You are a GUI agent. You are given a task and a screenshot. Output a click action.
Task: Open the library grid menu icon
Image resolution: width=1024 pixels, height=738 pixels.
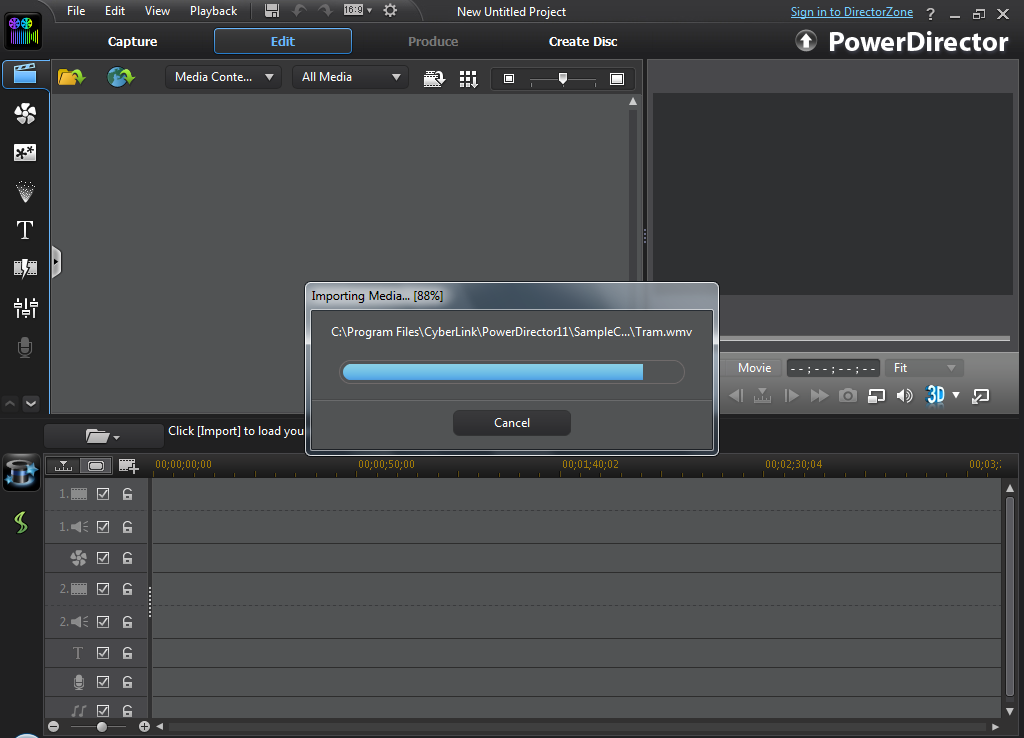click(x=468, y=78)
